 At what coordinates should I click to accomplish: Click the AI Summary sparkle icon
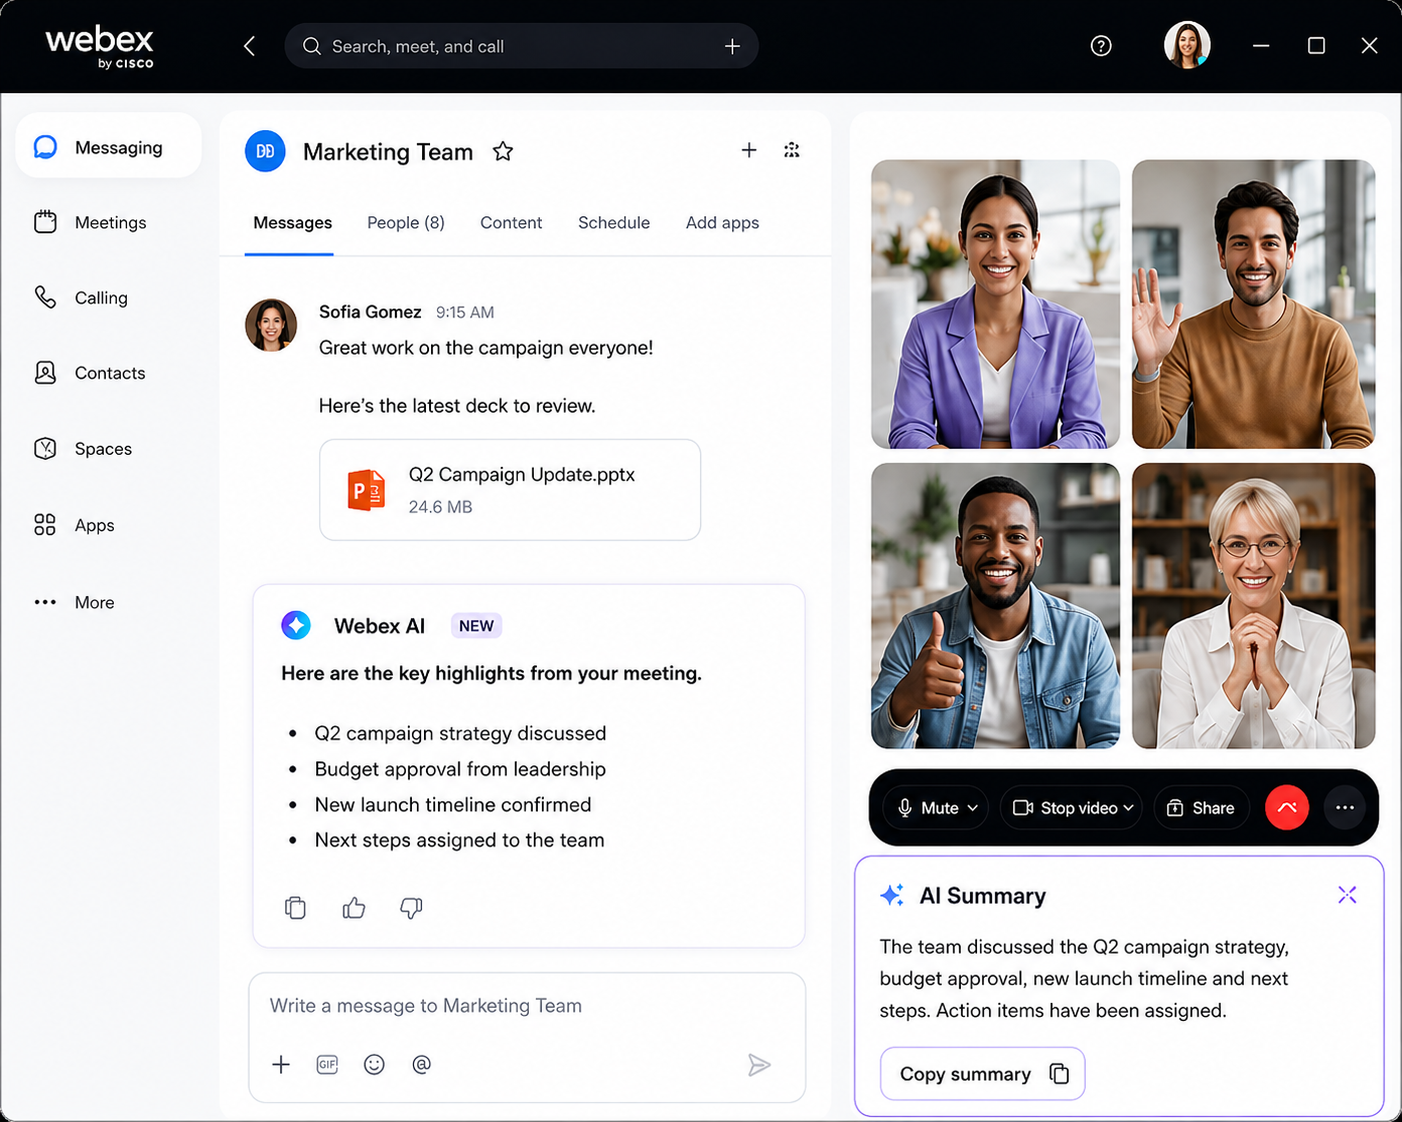point(892,895)
